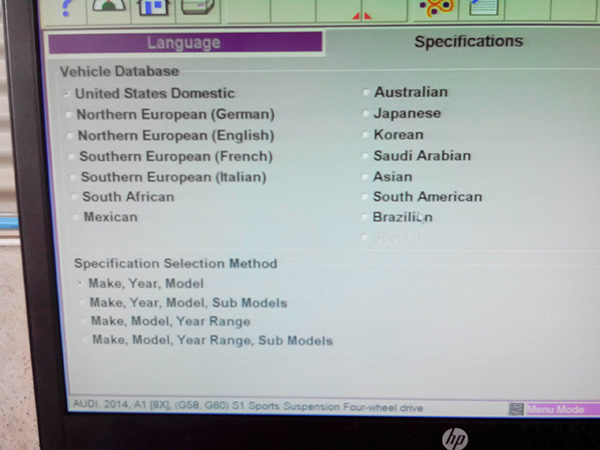This screenshot has width=600, height=450.
Task: Go to the home screen house icon
Action: point(153,8)
